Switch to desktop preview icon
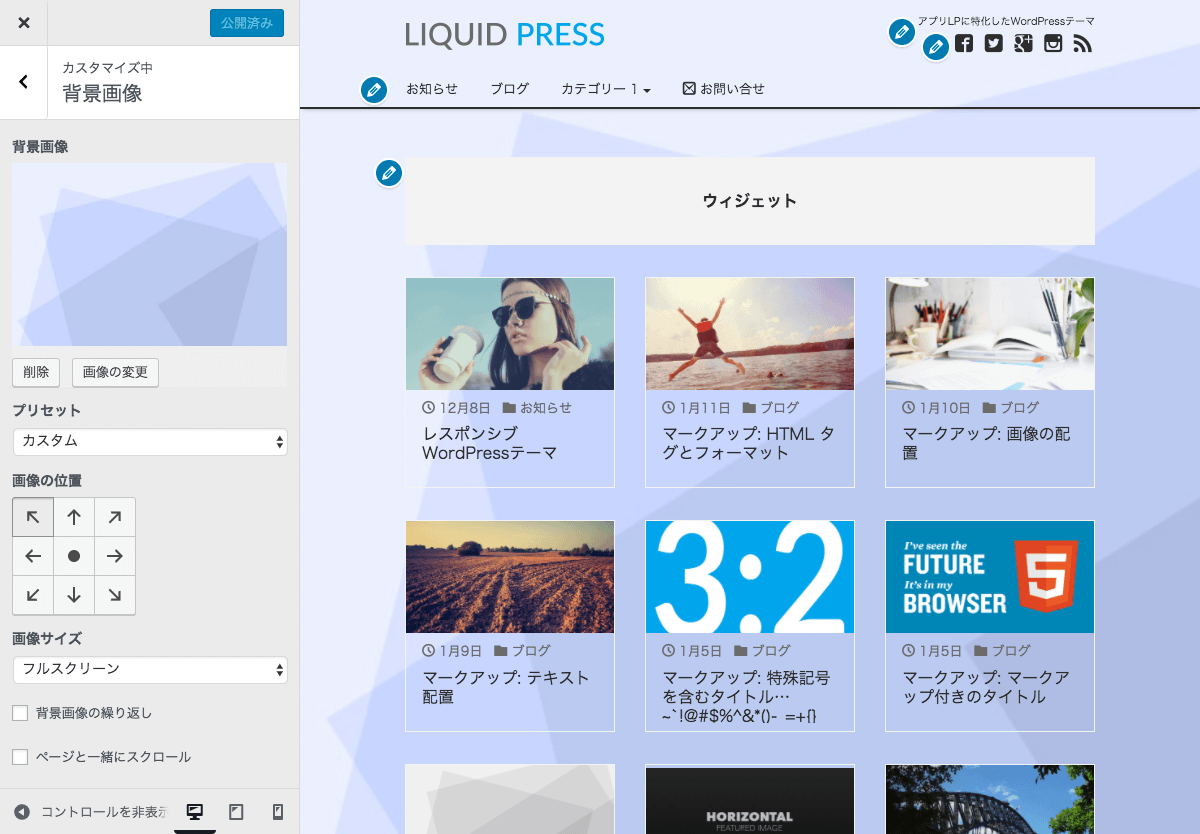The width and height of the screenshot is (1200, 834). 195,812
